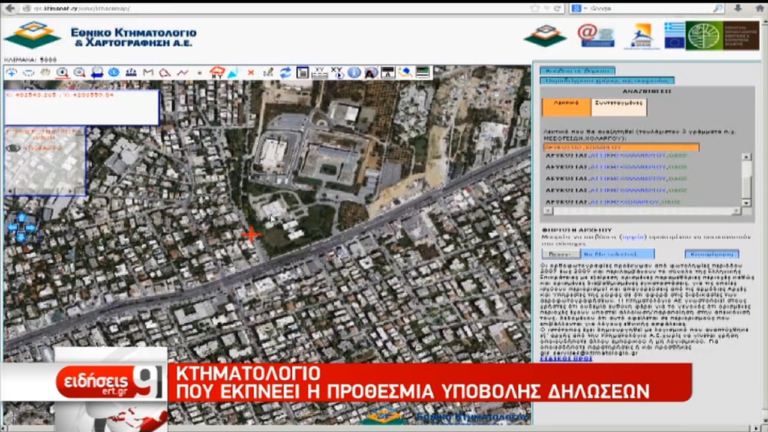Viewport: 768px width, 432px height.
Task: Toggle the eye icon in overview panel
Action: 13,148
